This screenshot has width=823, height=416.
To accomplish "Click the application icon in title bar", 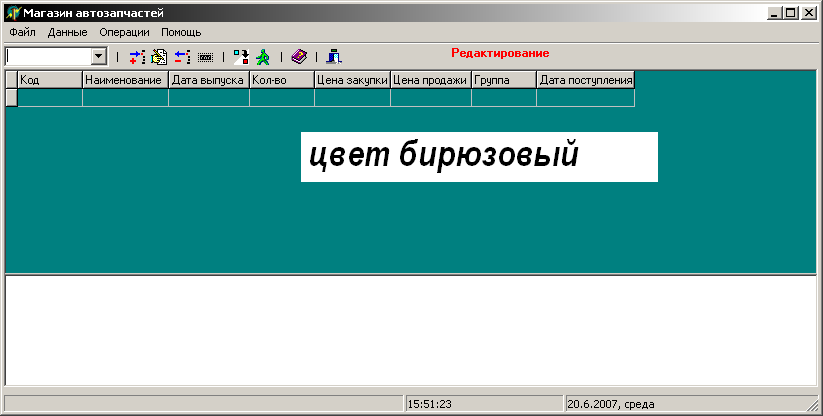I will tap(13, 13).
